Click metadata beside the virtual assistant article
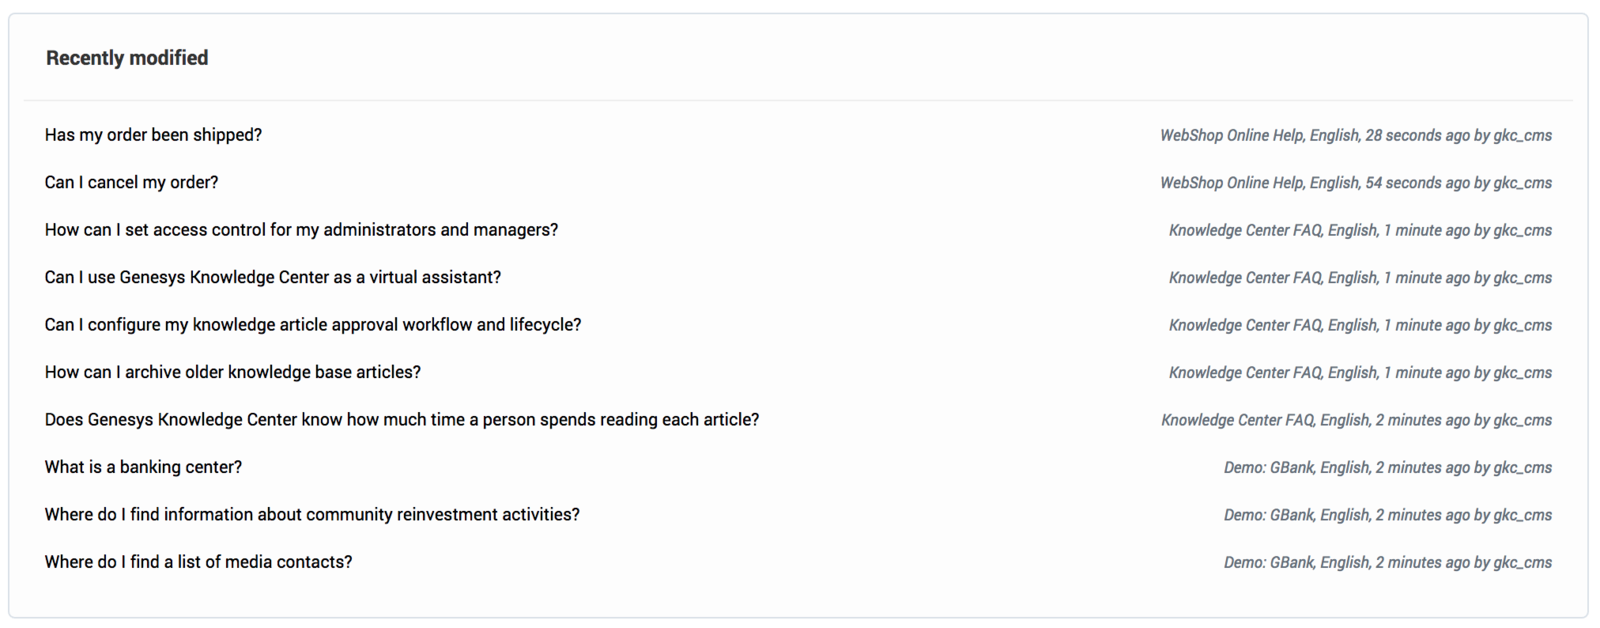The width and height of the screenshot is (1600, 628). pyautogui.click(x=1360, y=278)
